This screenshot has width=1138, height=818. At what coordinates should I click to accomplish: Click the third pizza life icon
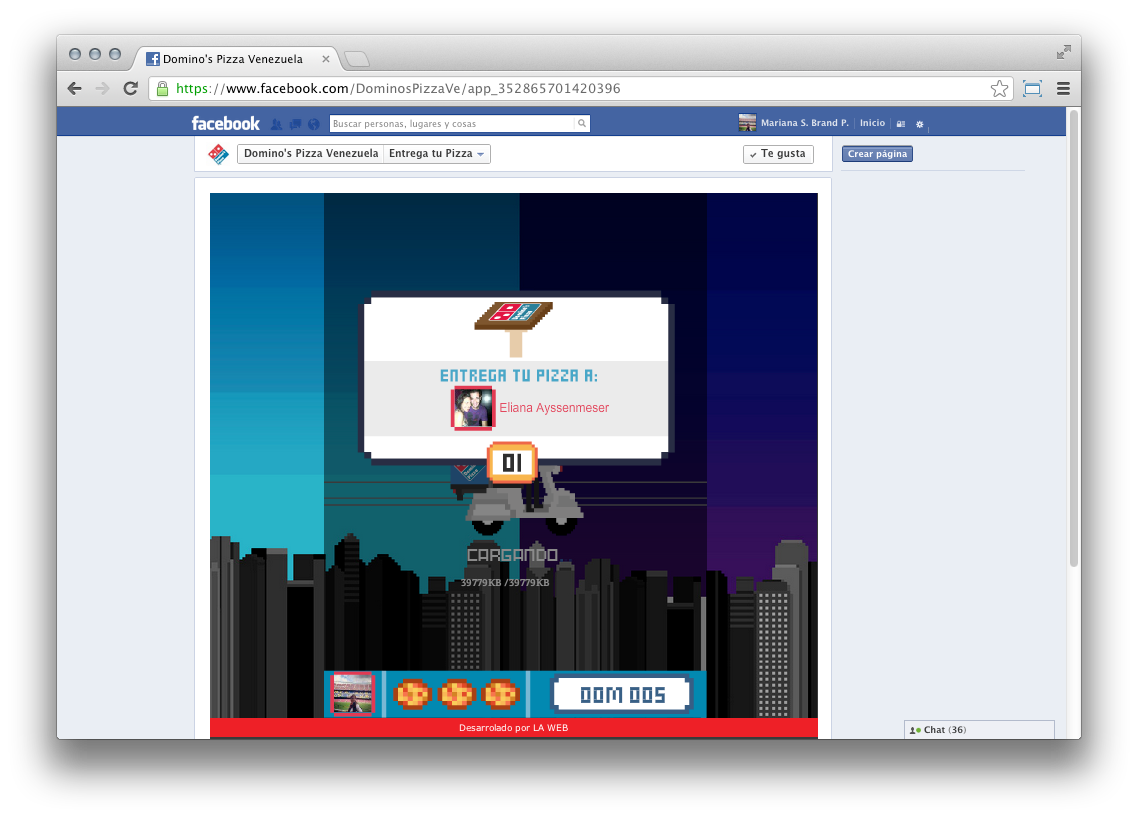tap(501, 694)
